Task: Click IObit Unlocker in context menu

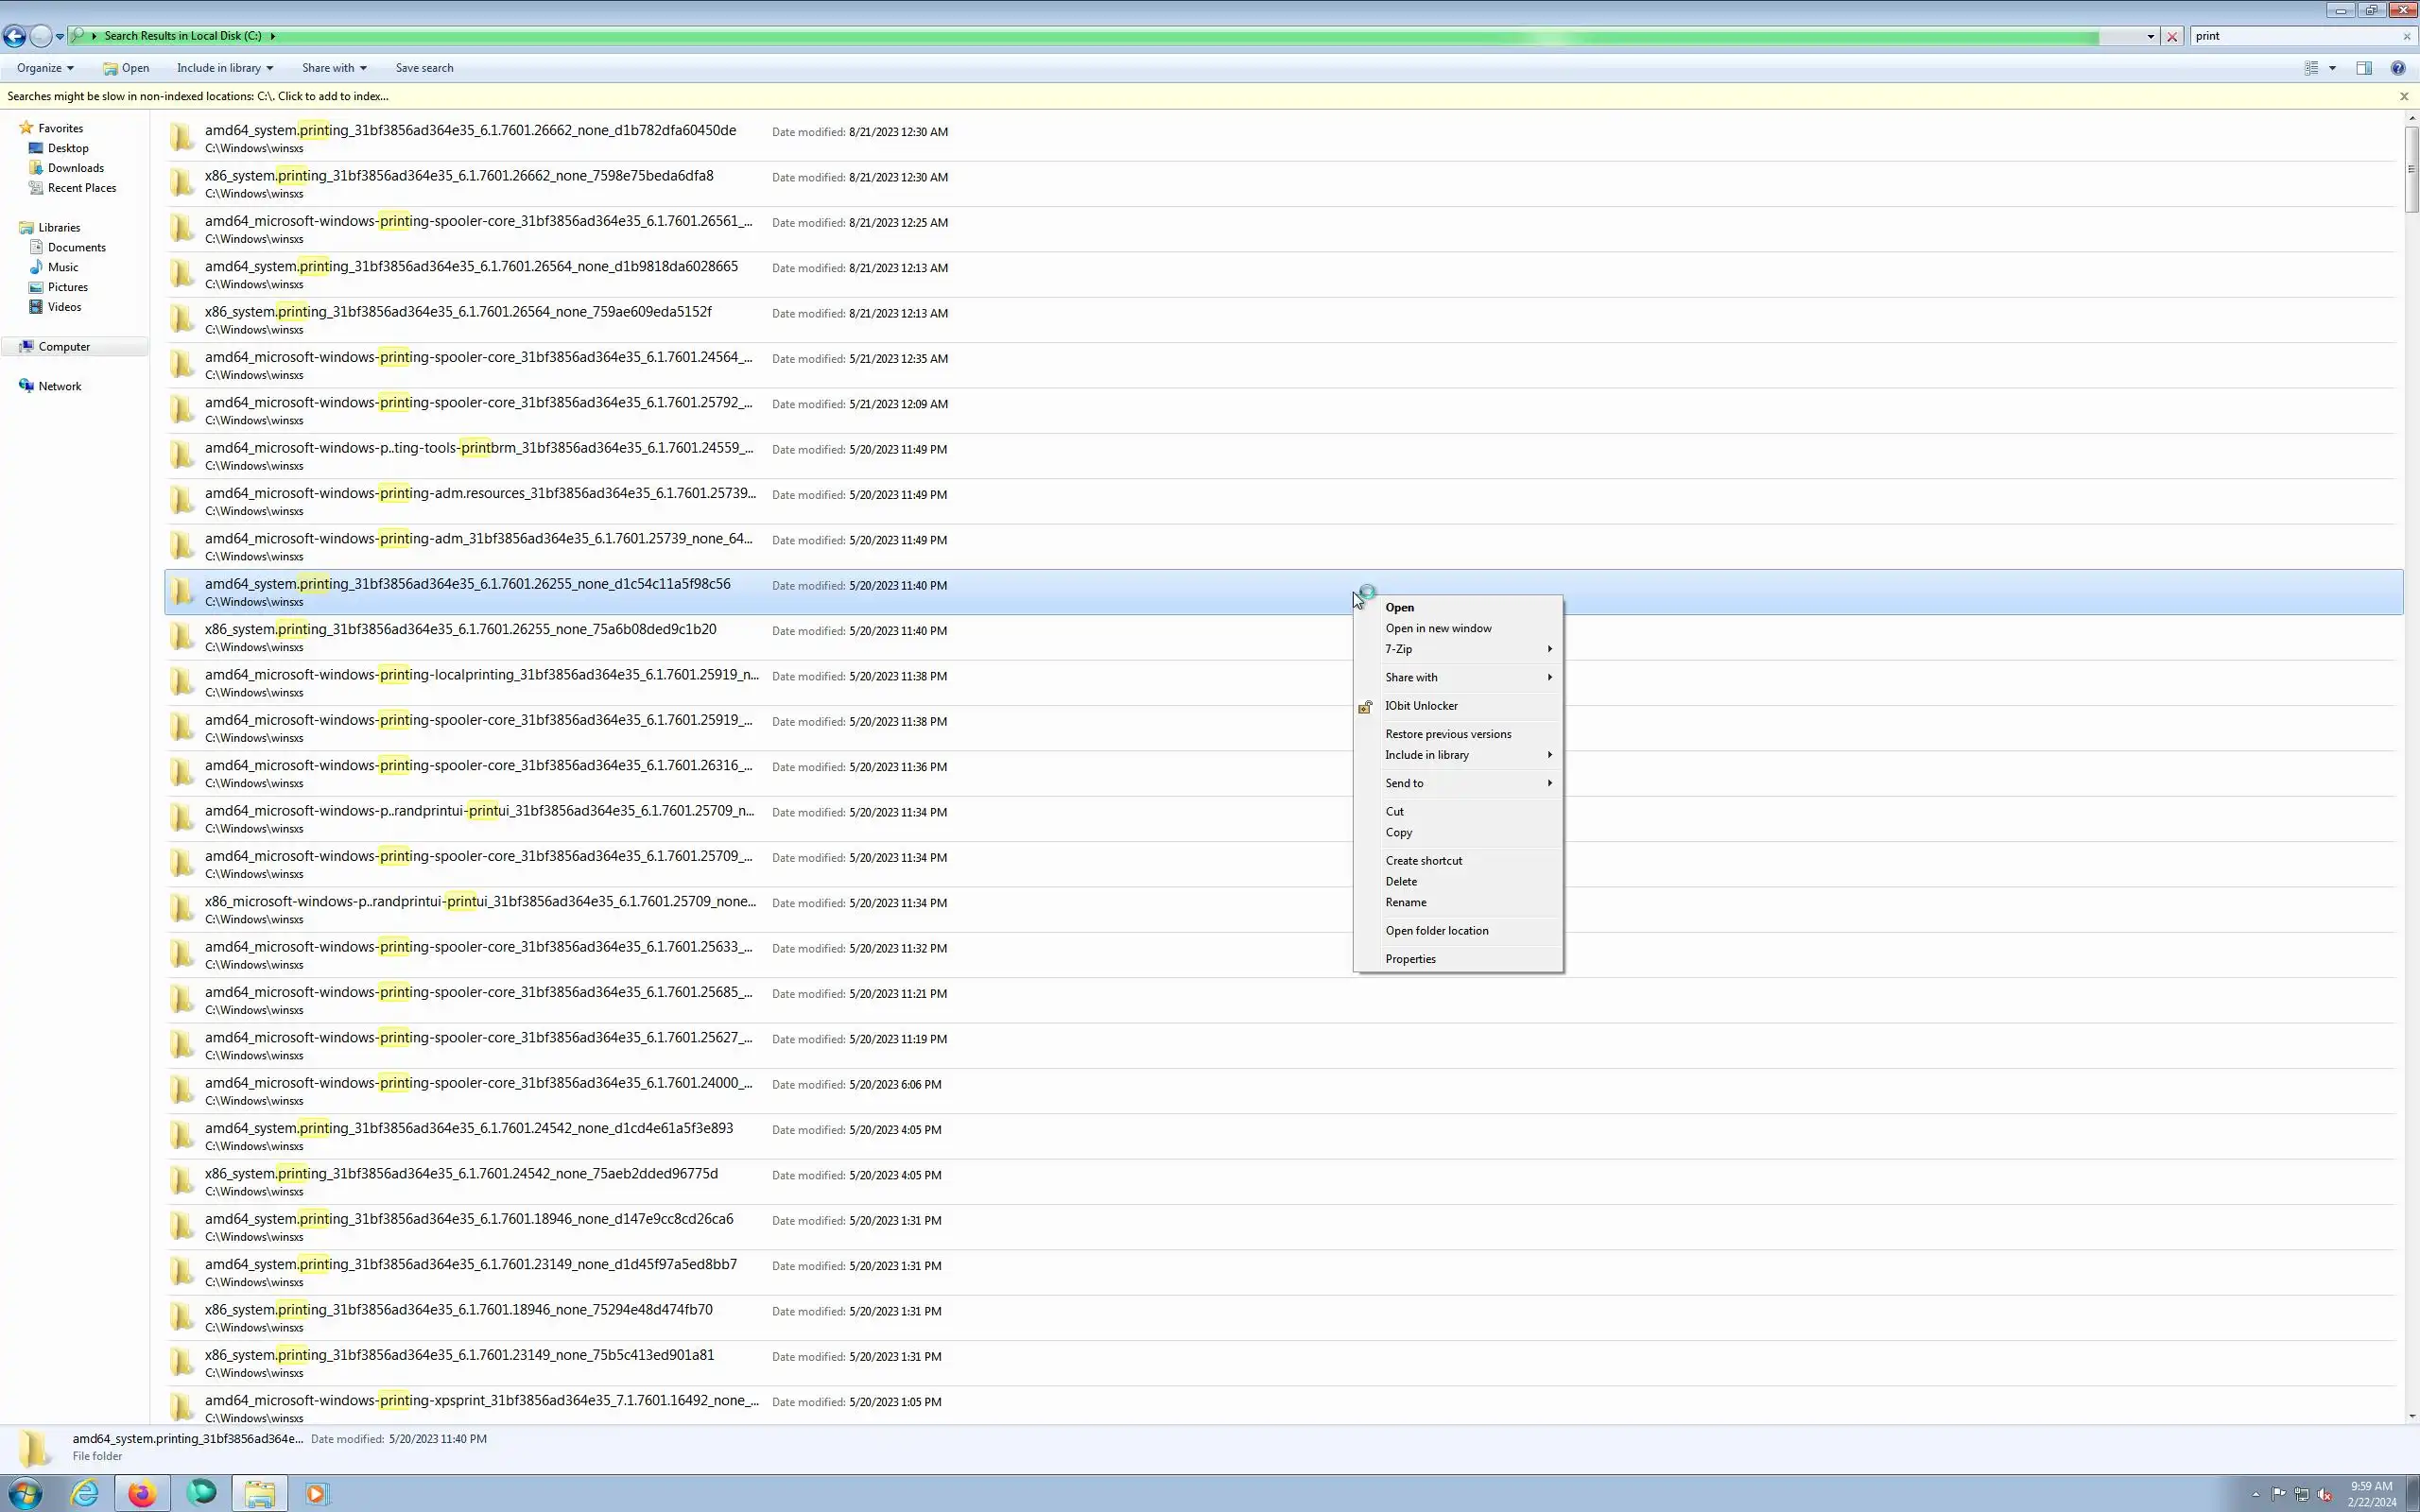Action: point(1420,706)
